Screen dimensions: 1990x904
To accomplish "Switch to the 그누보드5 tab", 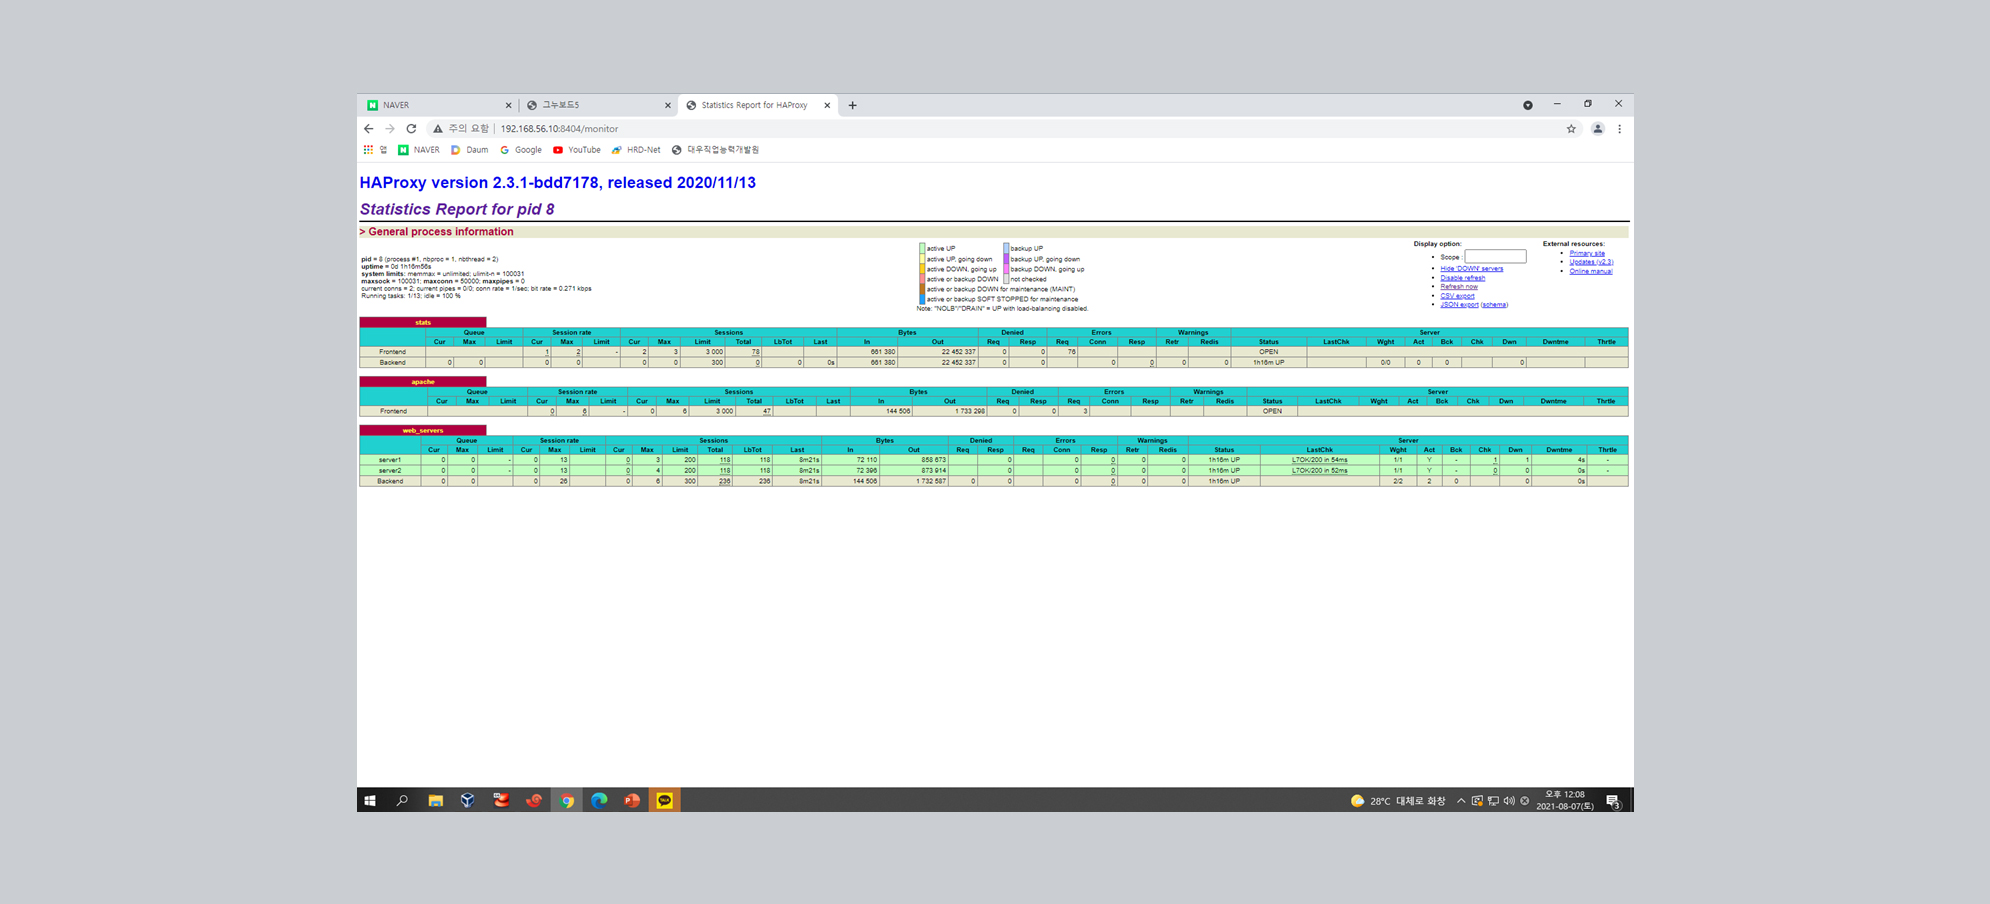I will (598, 105).
